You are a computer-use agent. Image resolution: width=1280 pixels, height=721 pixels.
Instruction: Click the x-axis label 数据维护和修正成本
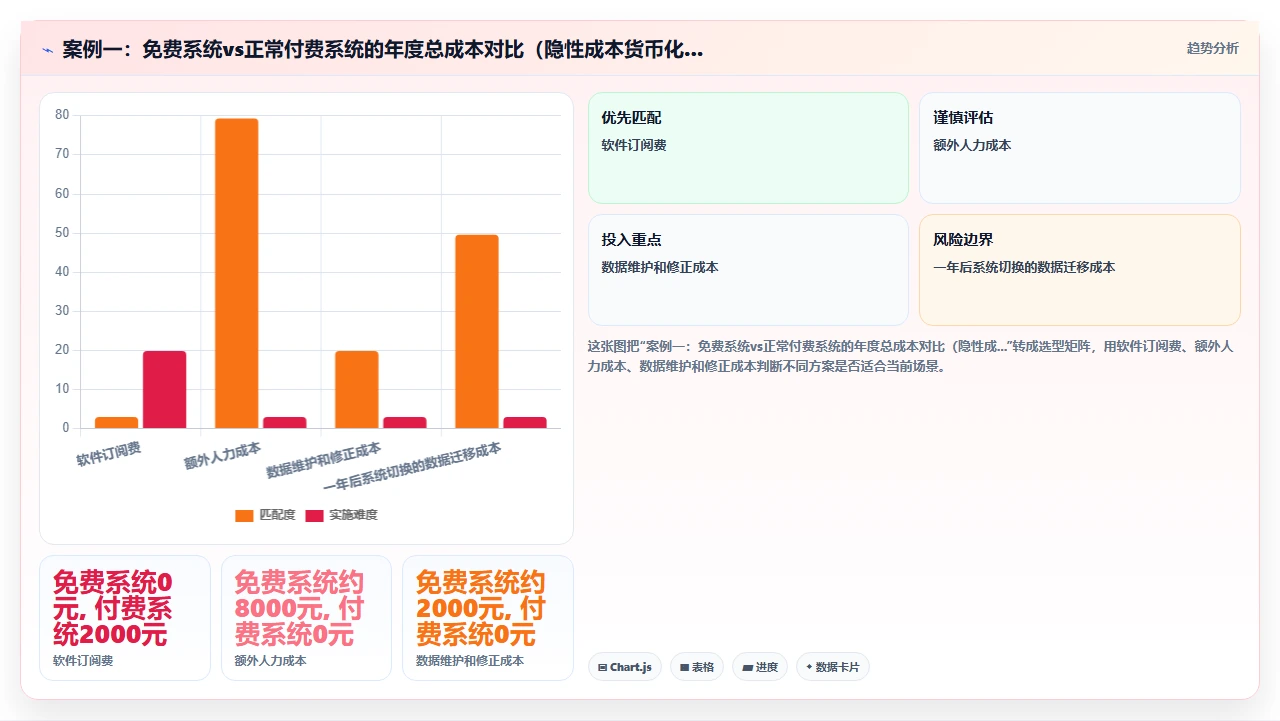(324, 460)
